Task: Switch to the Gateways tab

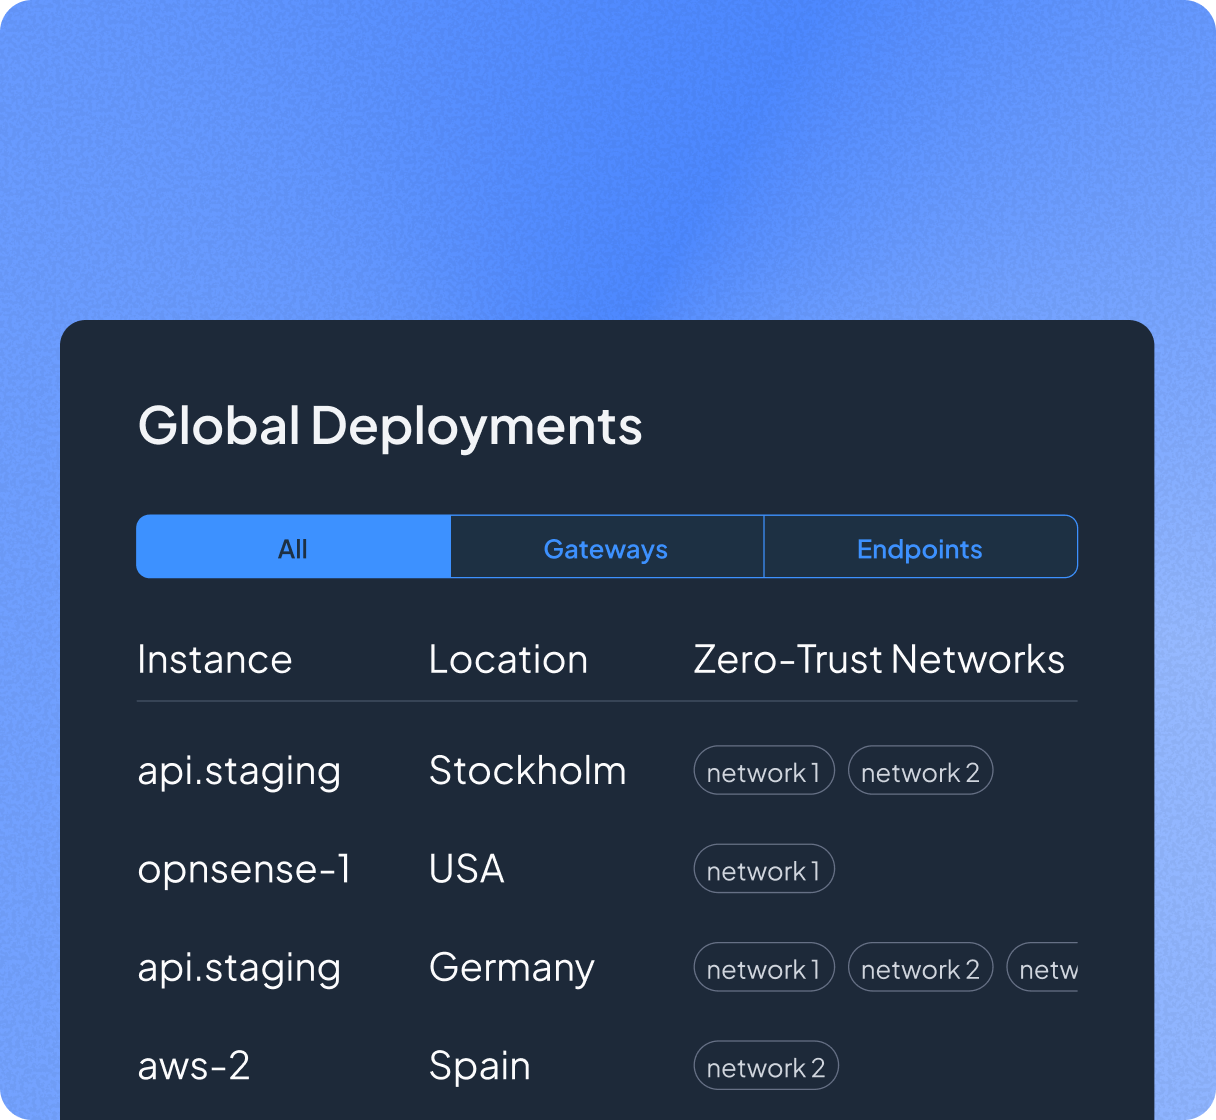Action: (x=606, y=547)
